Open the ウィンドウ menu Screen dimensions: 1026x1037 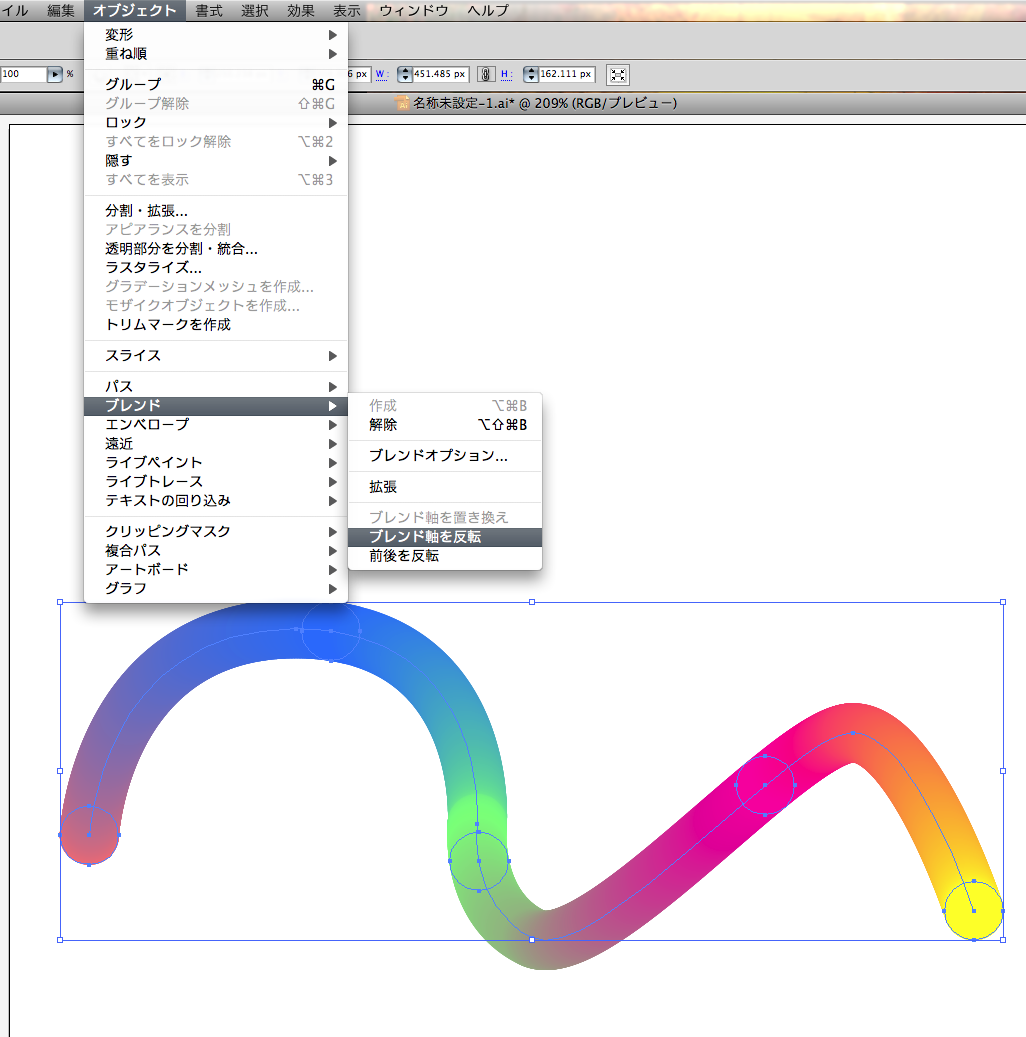pos(413,11)
